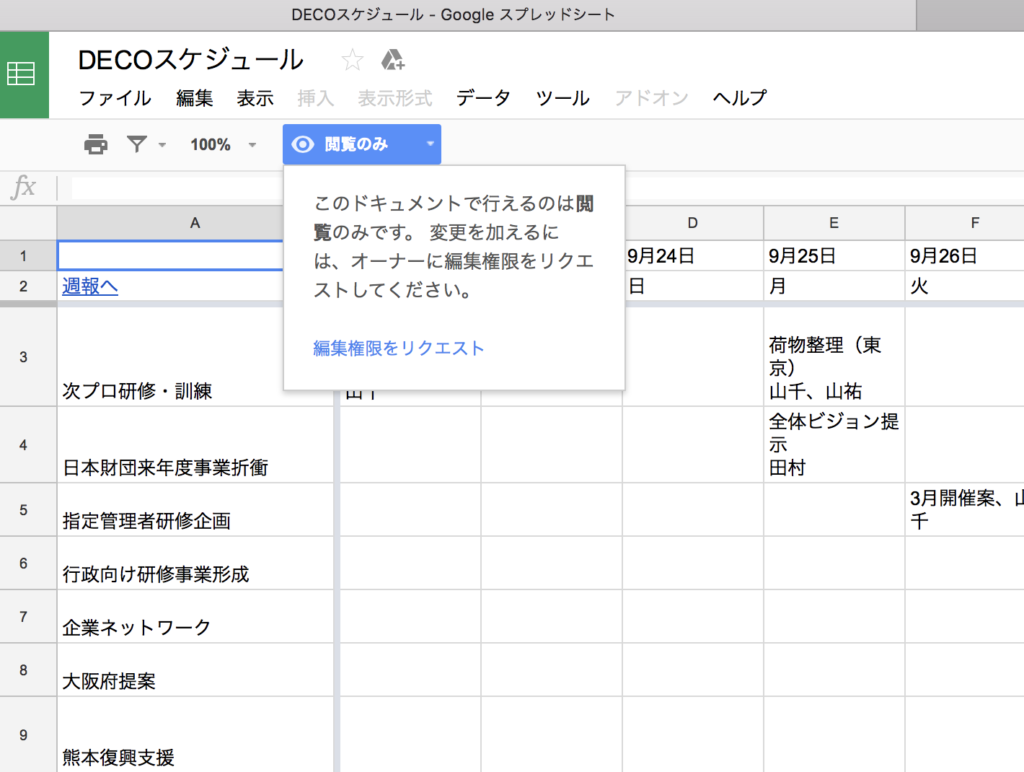The image size is (1024, 772).
Task: Follow the 週報へ link
Action: click(x=90, y=286)
